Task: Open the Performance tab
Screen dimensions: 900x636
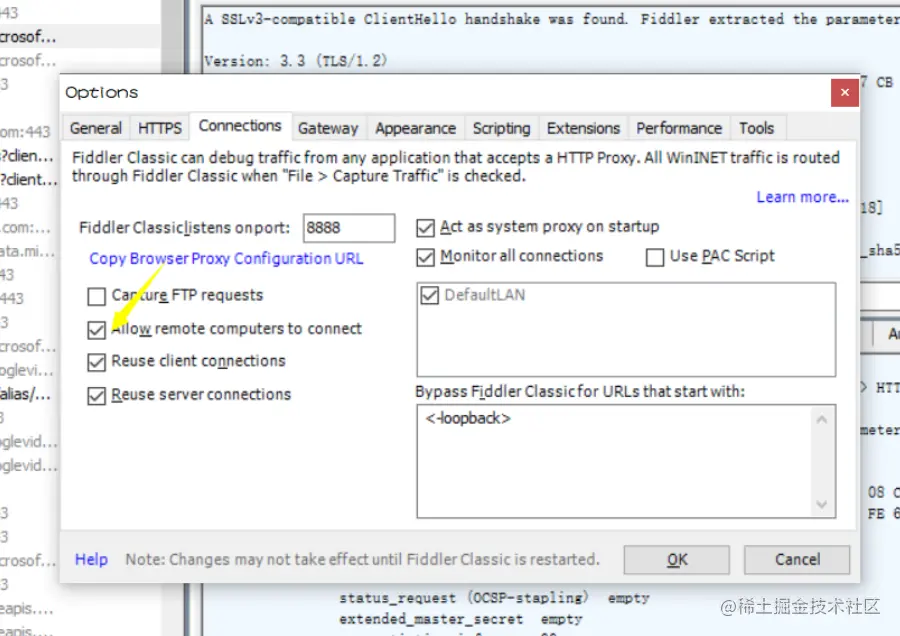Action: click(679, 128)
